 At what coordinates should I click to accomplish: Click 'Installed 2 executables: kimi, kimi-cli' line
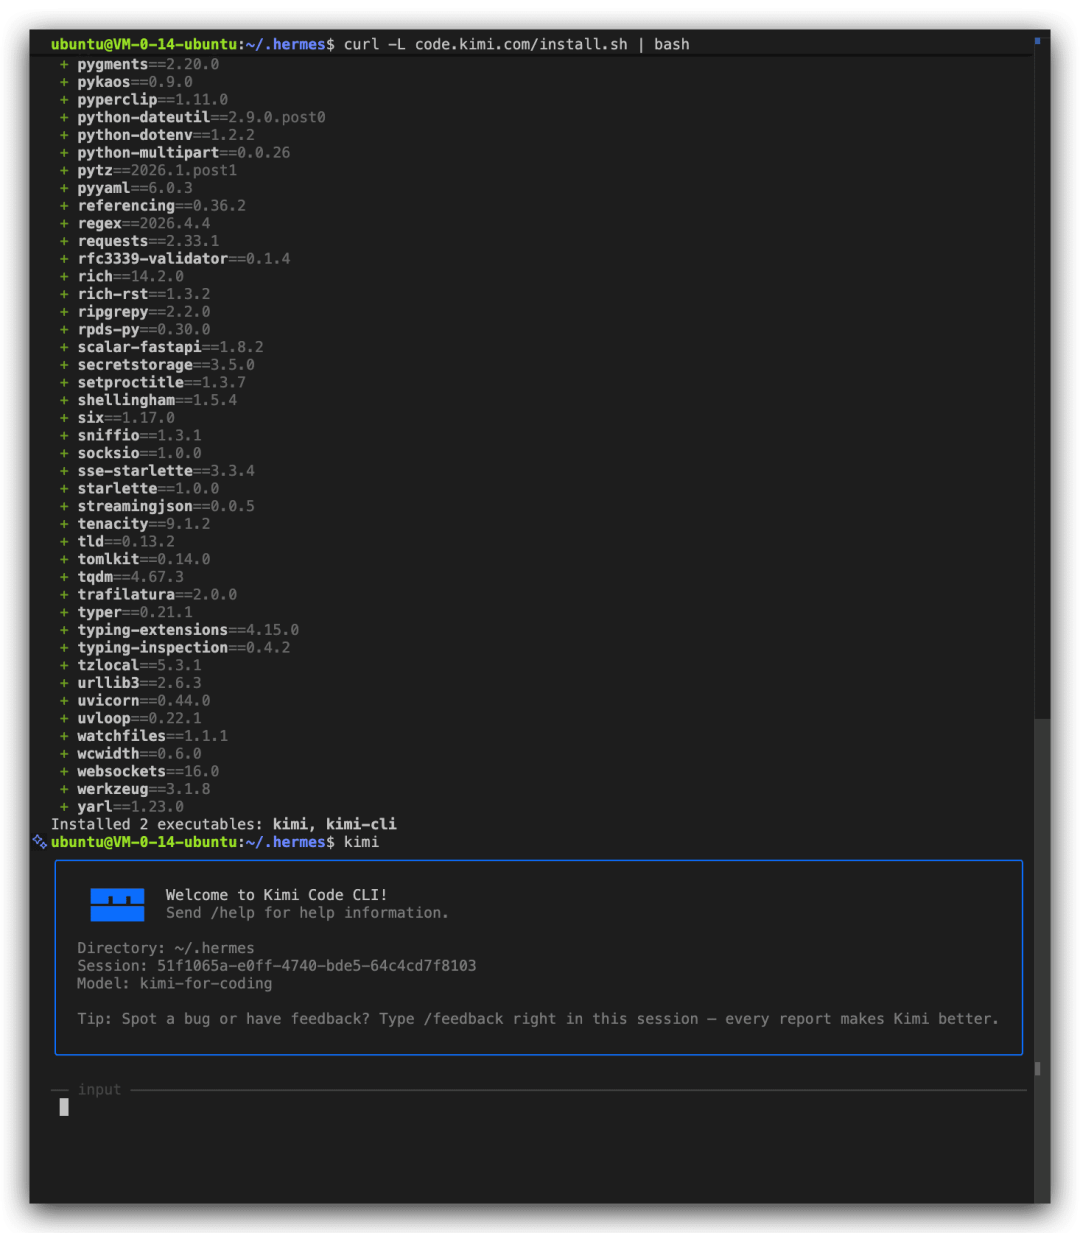point(224,824)
